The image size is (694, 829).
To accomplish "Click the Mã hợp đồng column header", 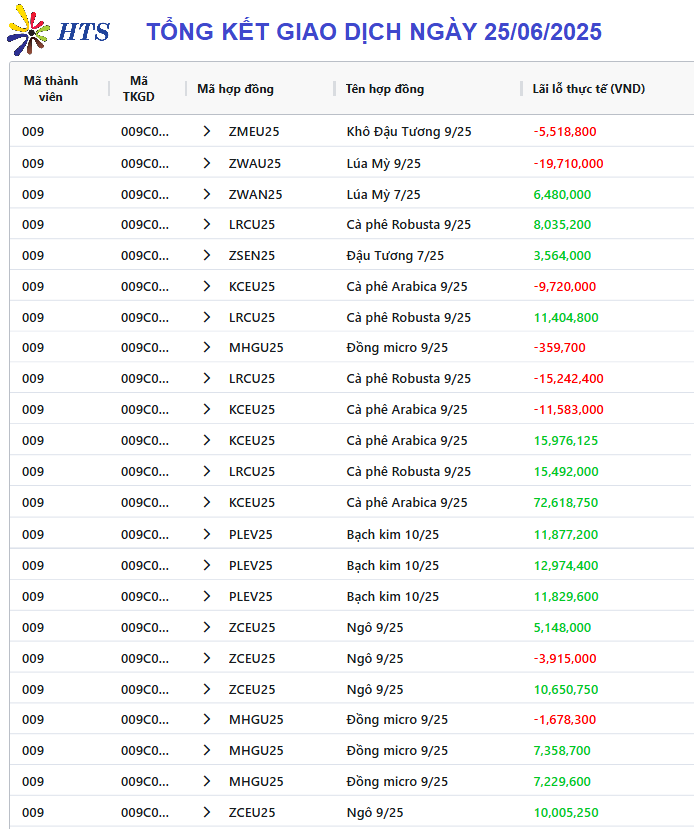I will click(x=235, y=89).
